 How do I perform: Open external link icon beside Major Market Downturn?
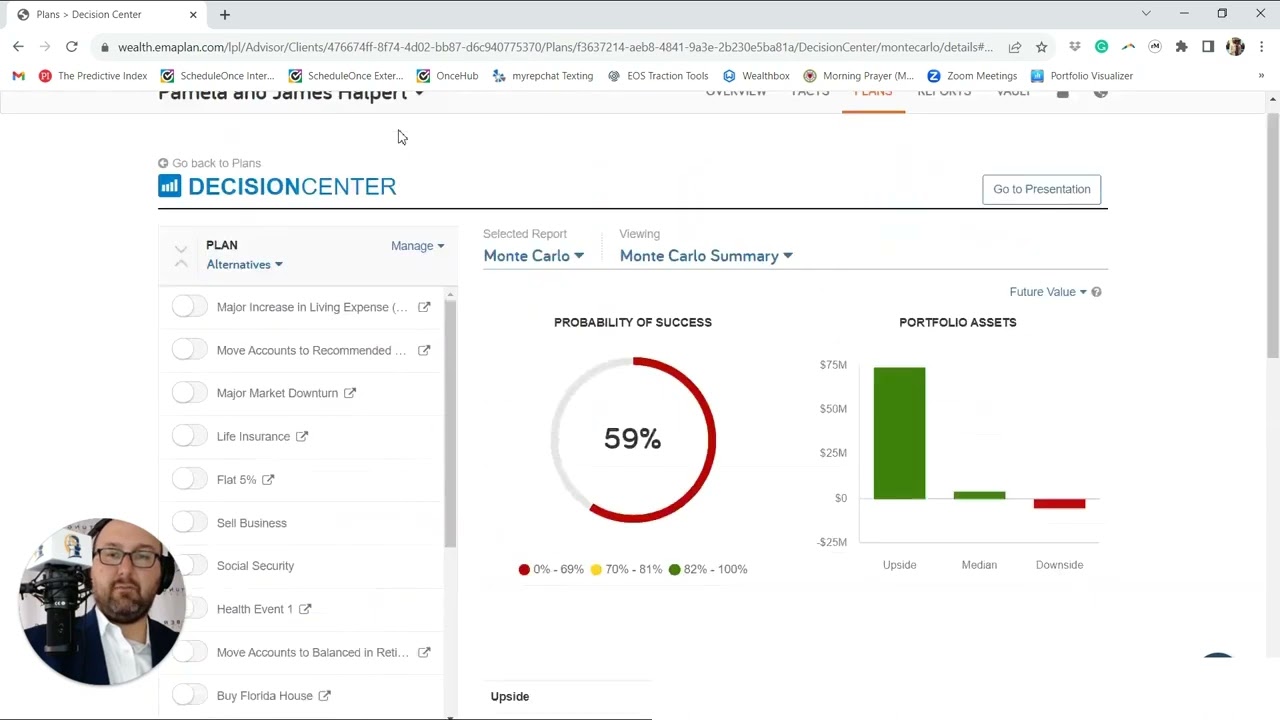350,393
